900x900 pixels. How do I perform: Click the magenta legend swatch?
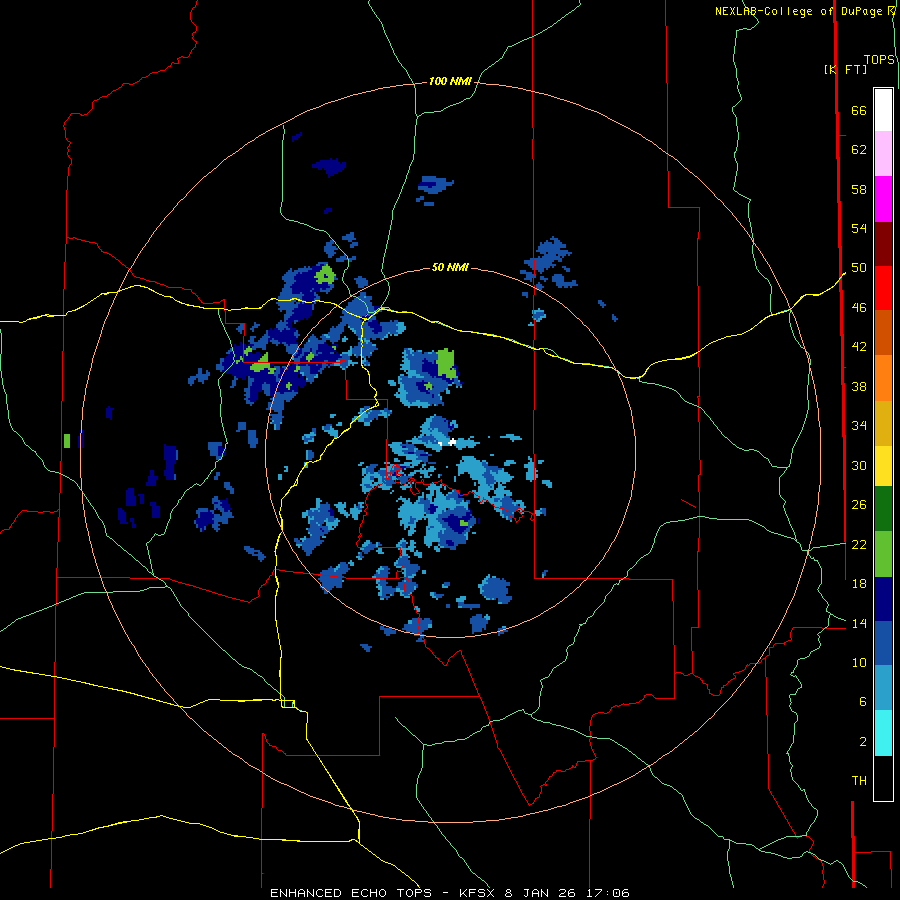(x=883, y=199)
